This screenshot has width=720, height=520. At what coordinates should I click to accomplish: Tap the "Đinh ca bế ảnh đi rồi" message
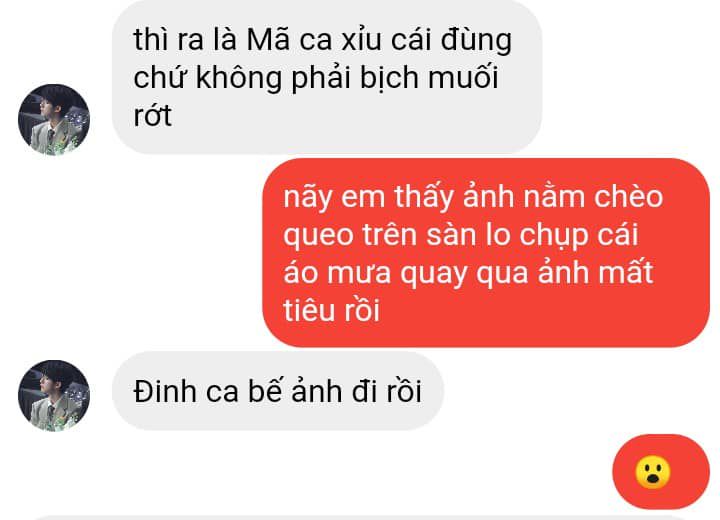[x=278, y=391]
